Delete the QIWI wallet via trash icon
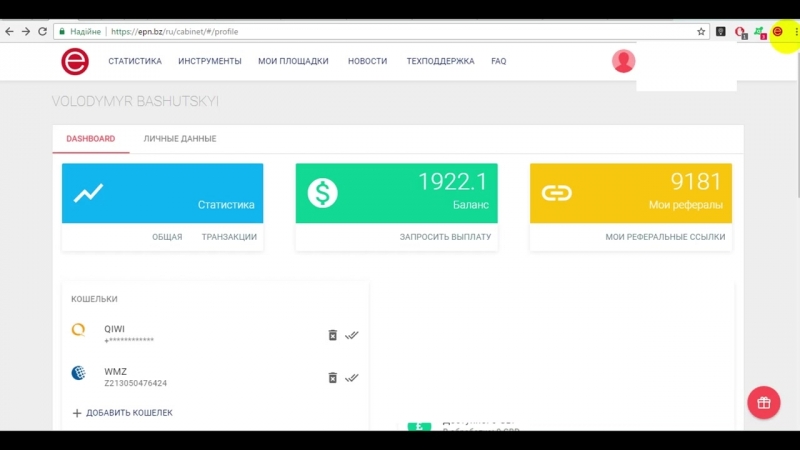Viewport: 800px width, 450px height. pos(333,335)
